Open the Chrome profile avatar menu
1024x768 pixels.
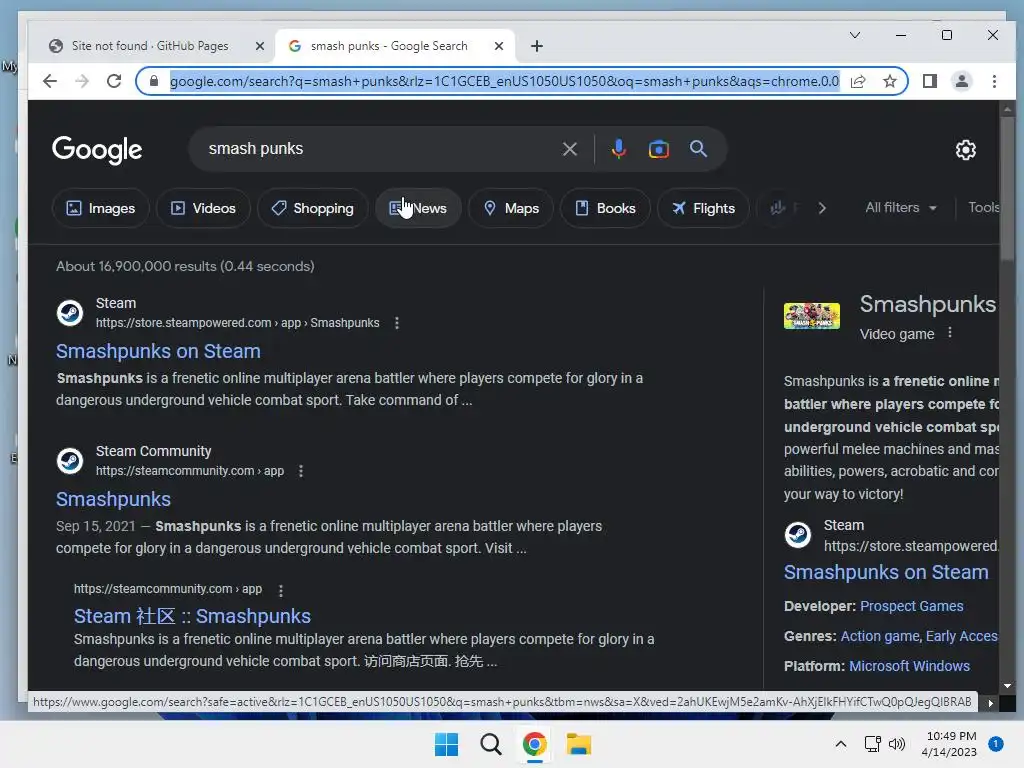point(961,81)
